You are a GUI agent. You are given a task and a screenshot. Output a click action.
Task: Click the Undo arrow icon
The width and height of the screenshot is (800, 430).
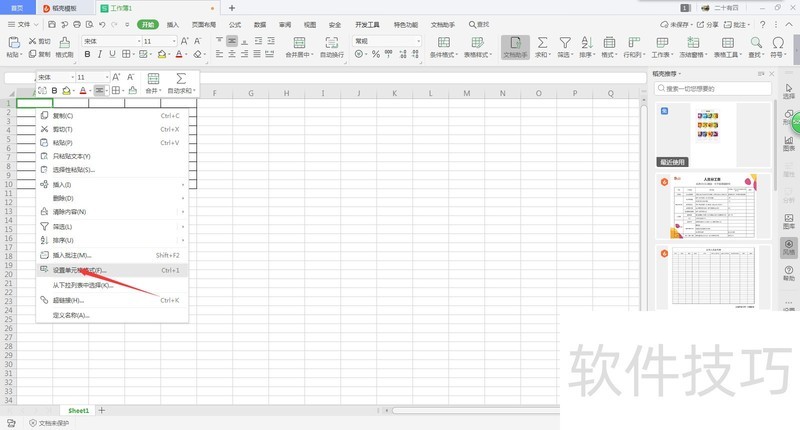pos(102,24)
